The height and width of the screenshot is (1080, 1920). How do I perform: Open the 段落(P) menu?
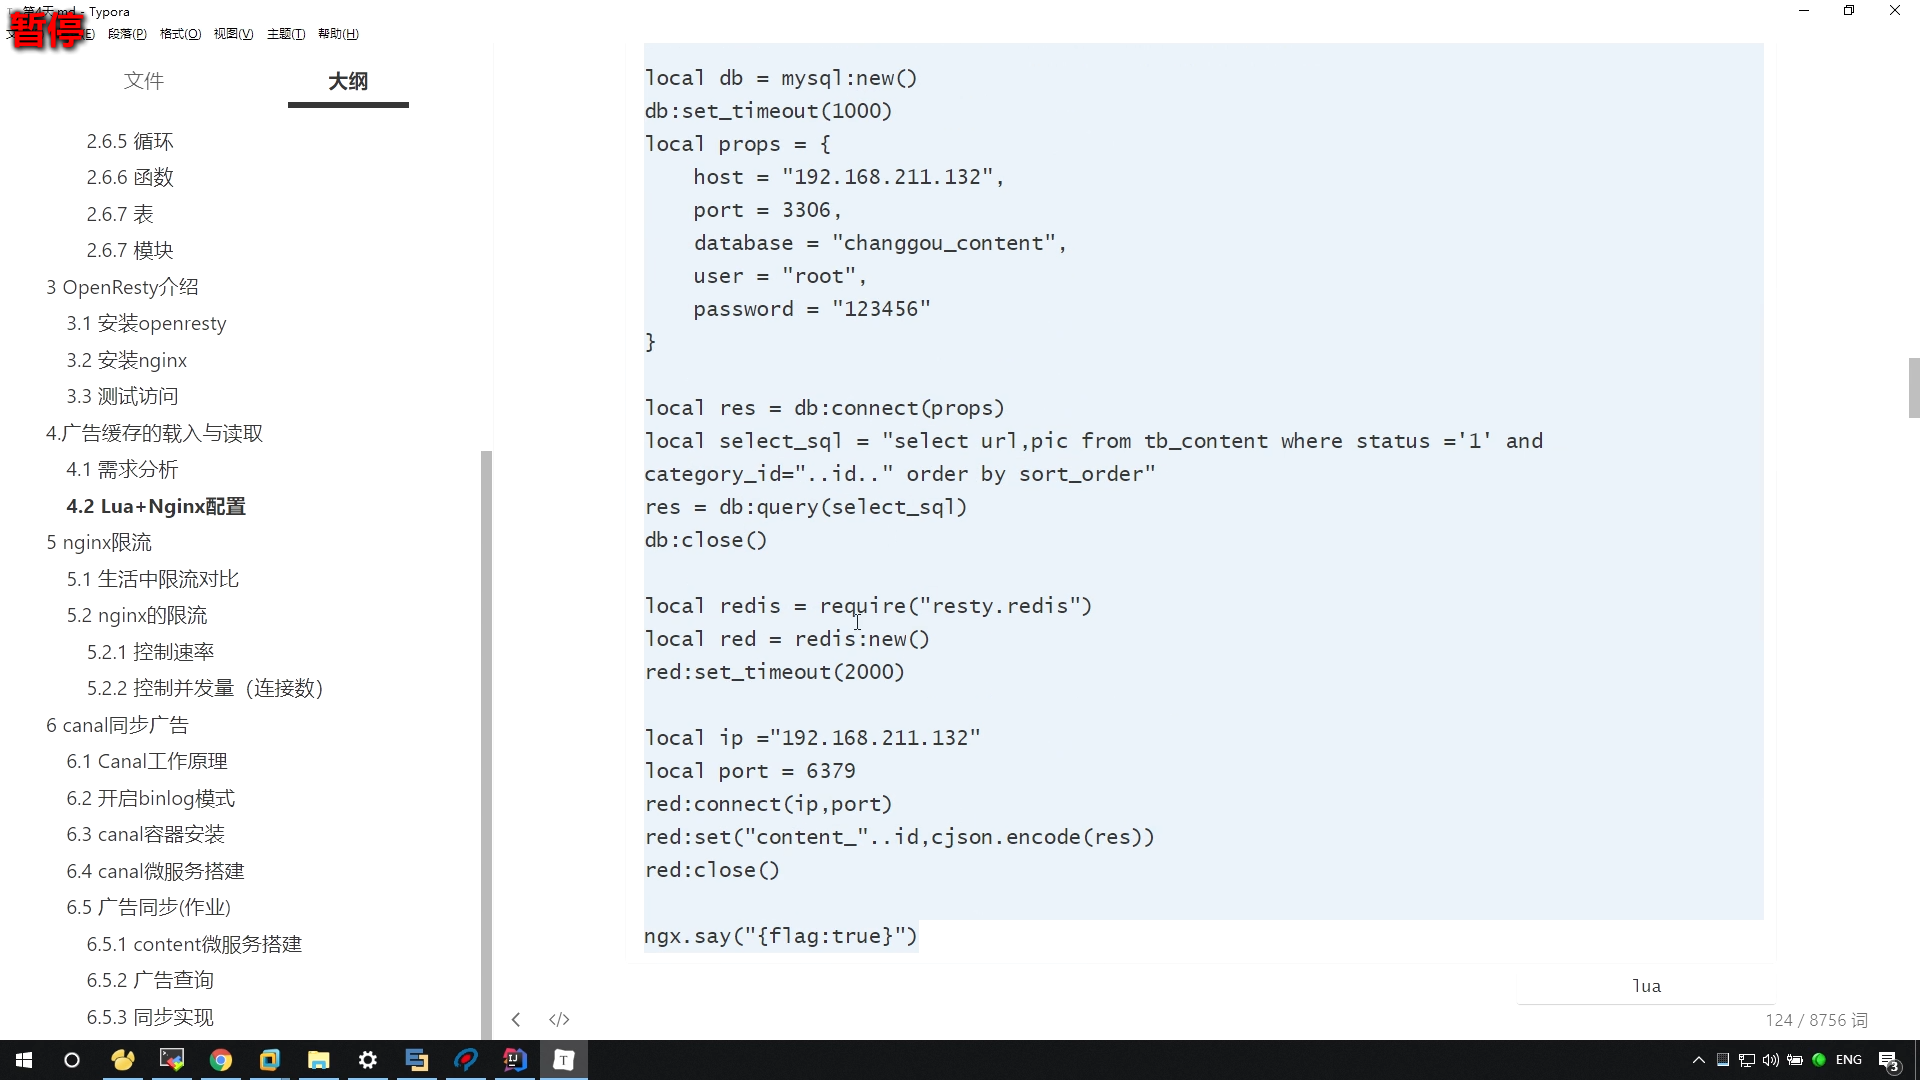click(x=127, y=34)
